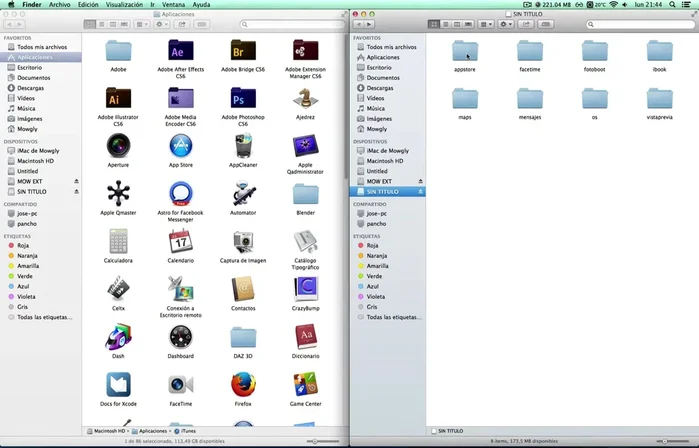Select the Contactos app icon

tap(243, 289)
